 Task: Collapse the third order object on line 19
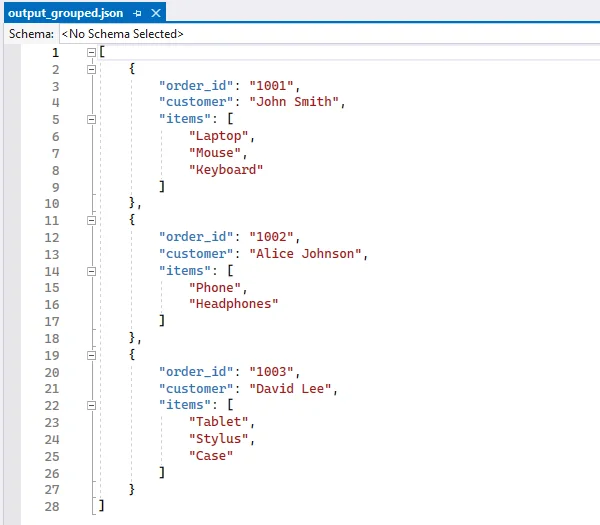coord(91,355)
